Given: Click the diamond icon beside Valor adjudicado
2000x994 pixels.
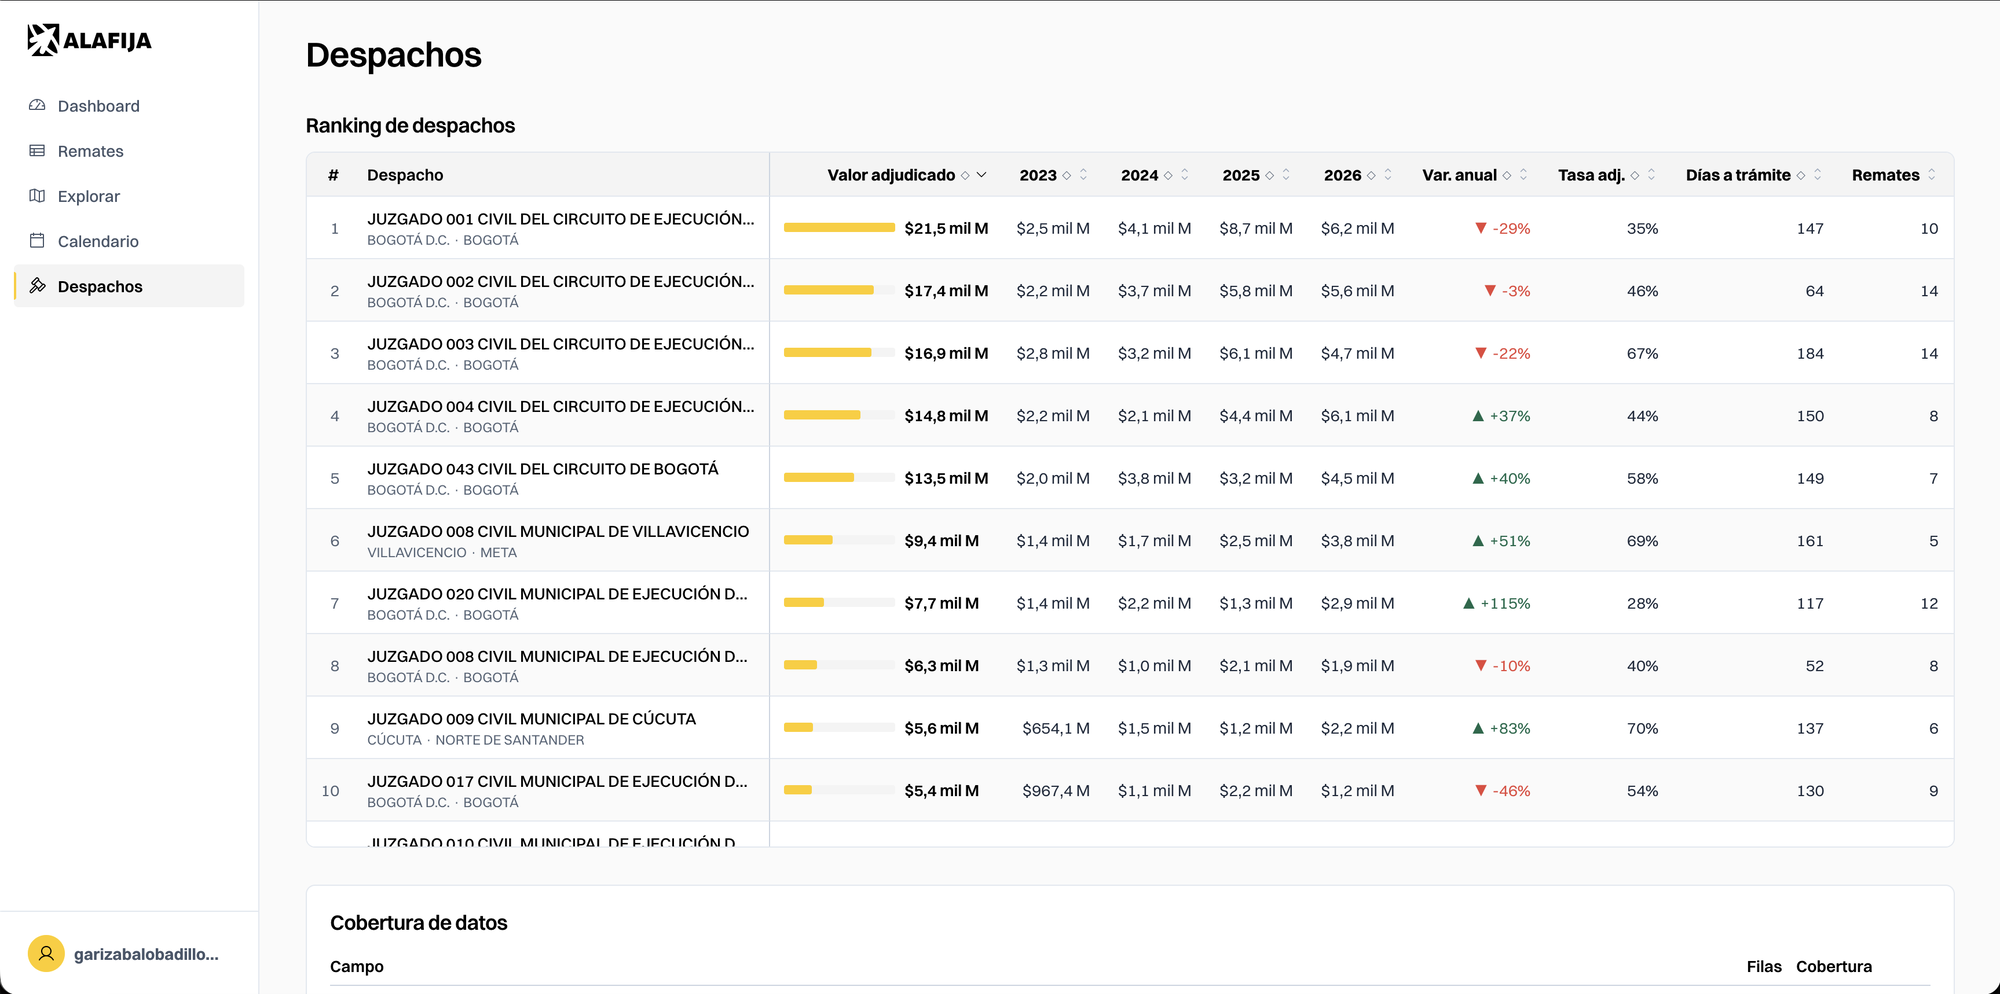Looking at the screenshot, I should coord(965,176).
